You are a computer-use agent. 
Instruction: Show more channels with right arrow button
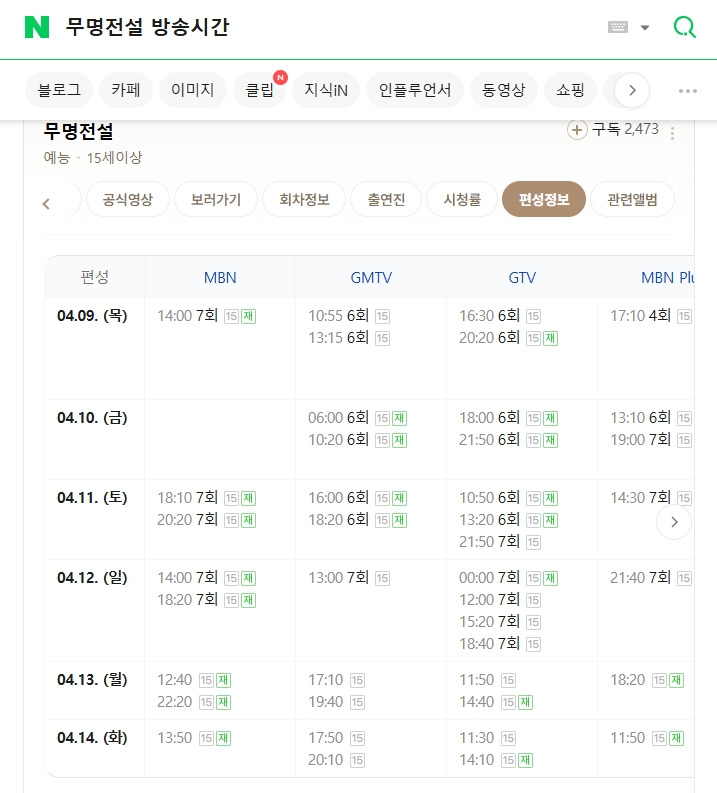674,522
